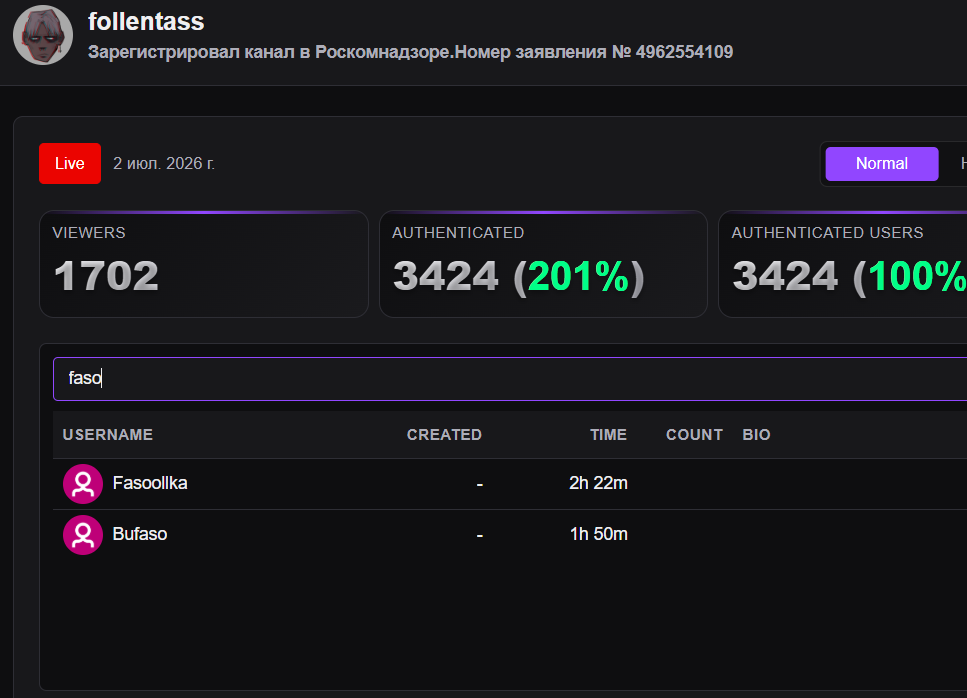Click the follentass channel avatar

[x=43, y=35]
